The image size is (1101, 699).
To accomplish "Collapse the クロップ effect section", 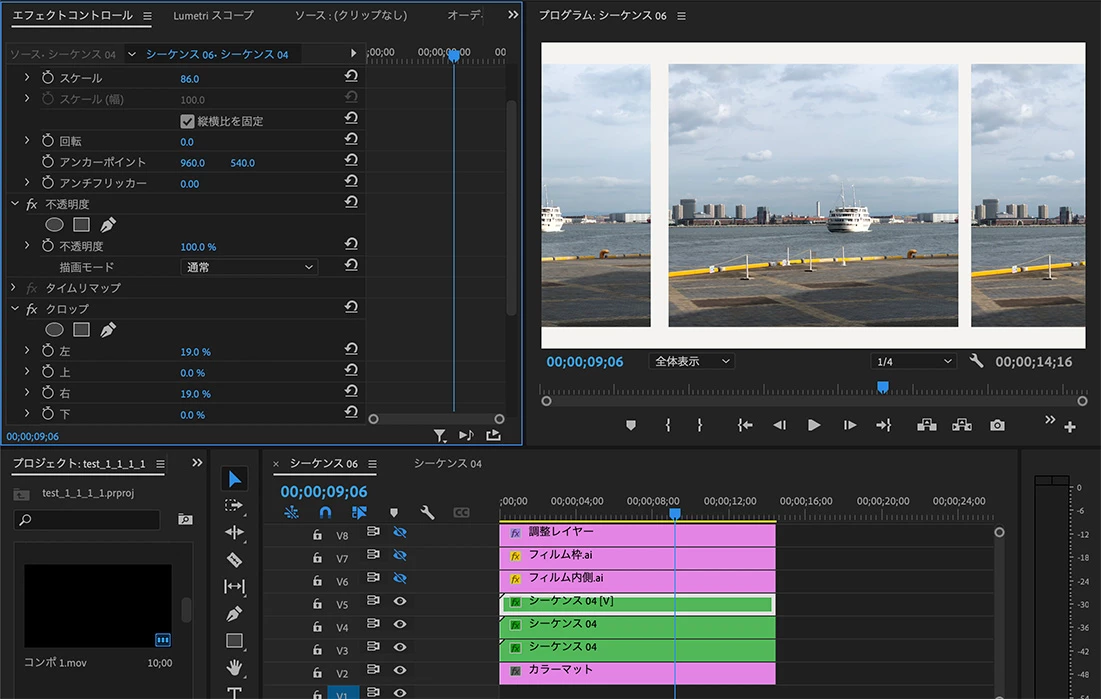I will 15,309.
